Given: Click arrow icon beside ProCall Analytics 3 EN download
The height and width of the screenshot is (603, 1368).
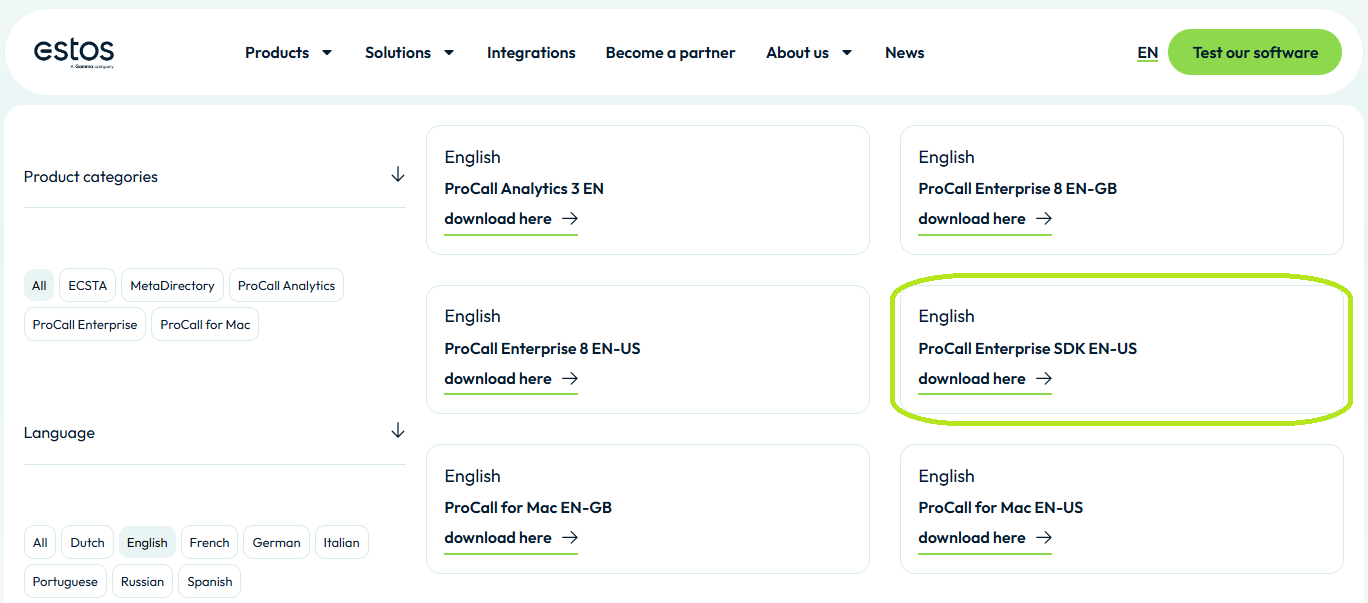Looking at the screenshot, I should click(570, 219).
